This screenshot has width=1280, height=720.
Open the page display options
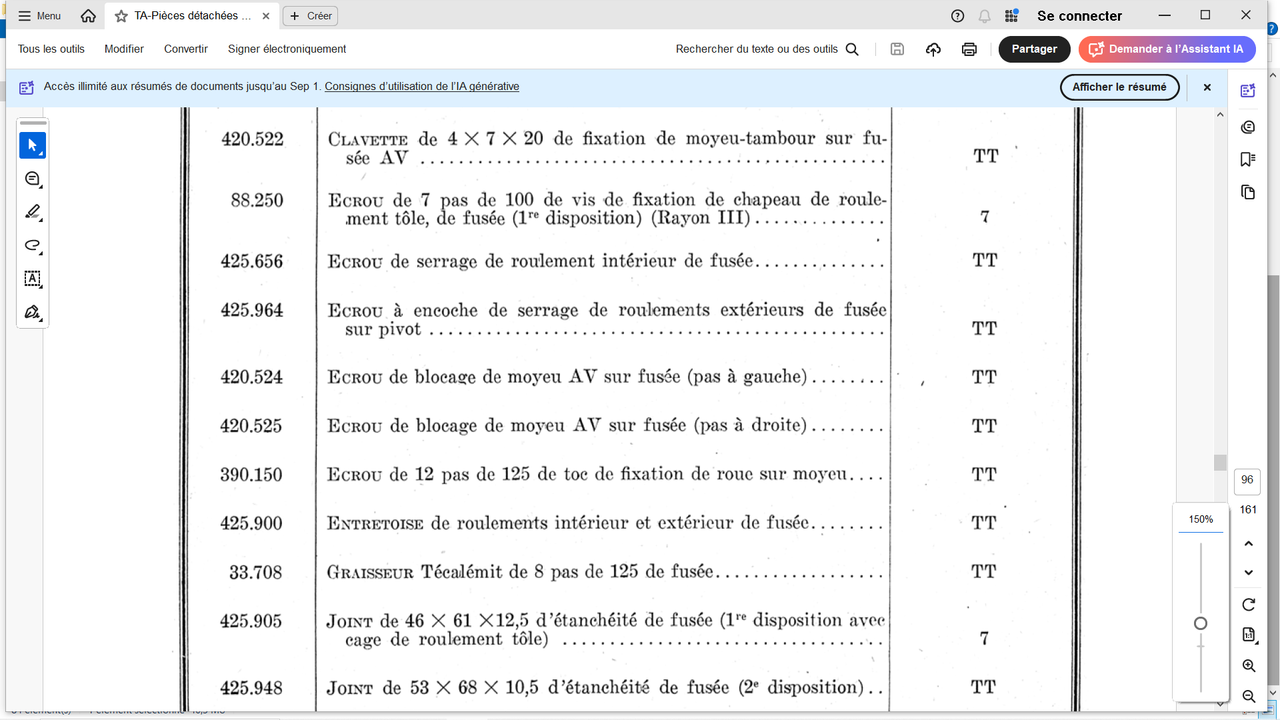tap(1248, 635)
